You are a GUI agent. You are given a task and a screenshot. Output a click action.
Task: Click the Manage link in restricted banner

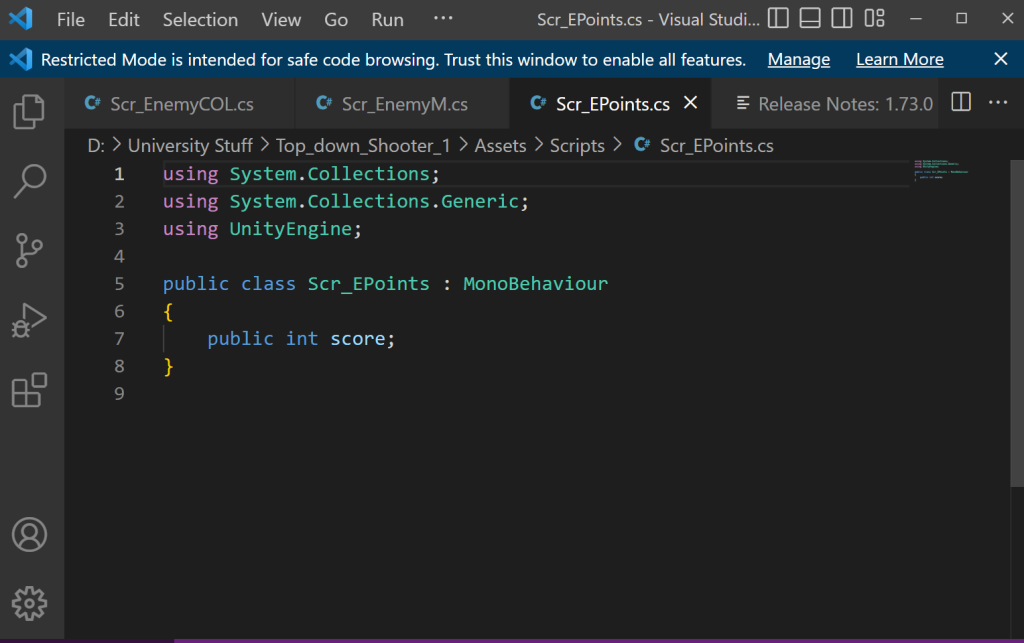tap(798, 60)
